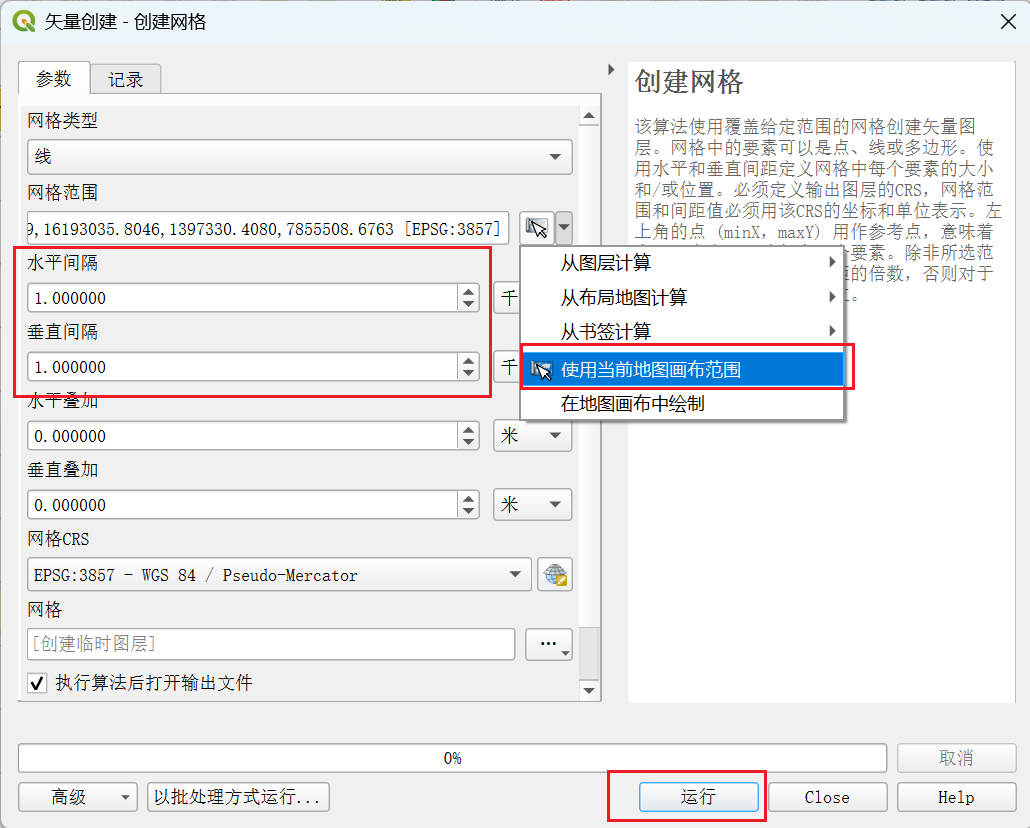Click the map canvas extent picker icon

[537, 228]
